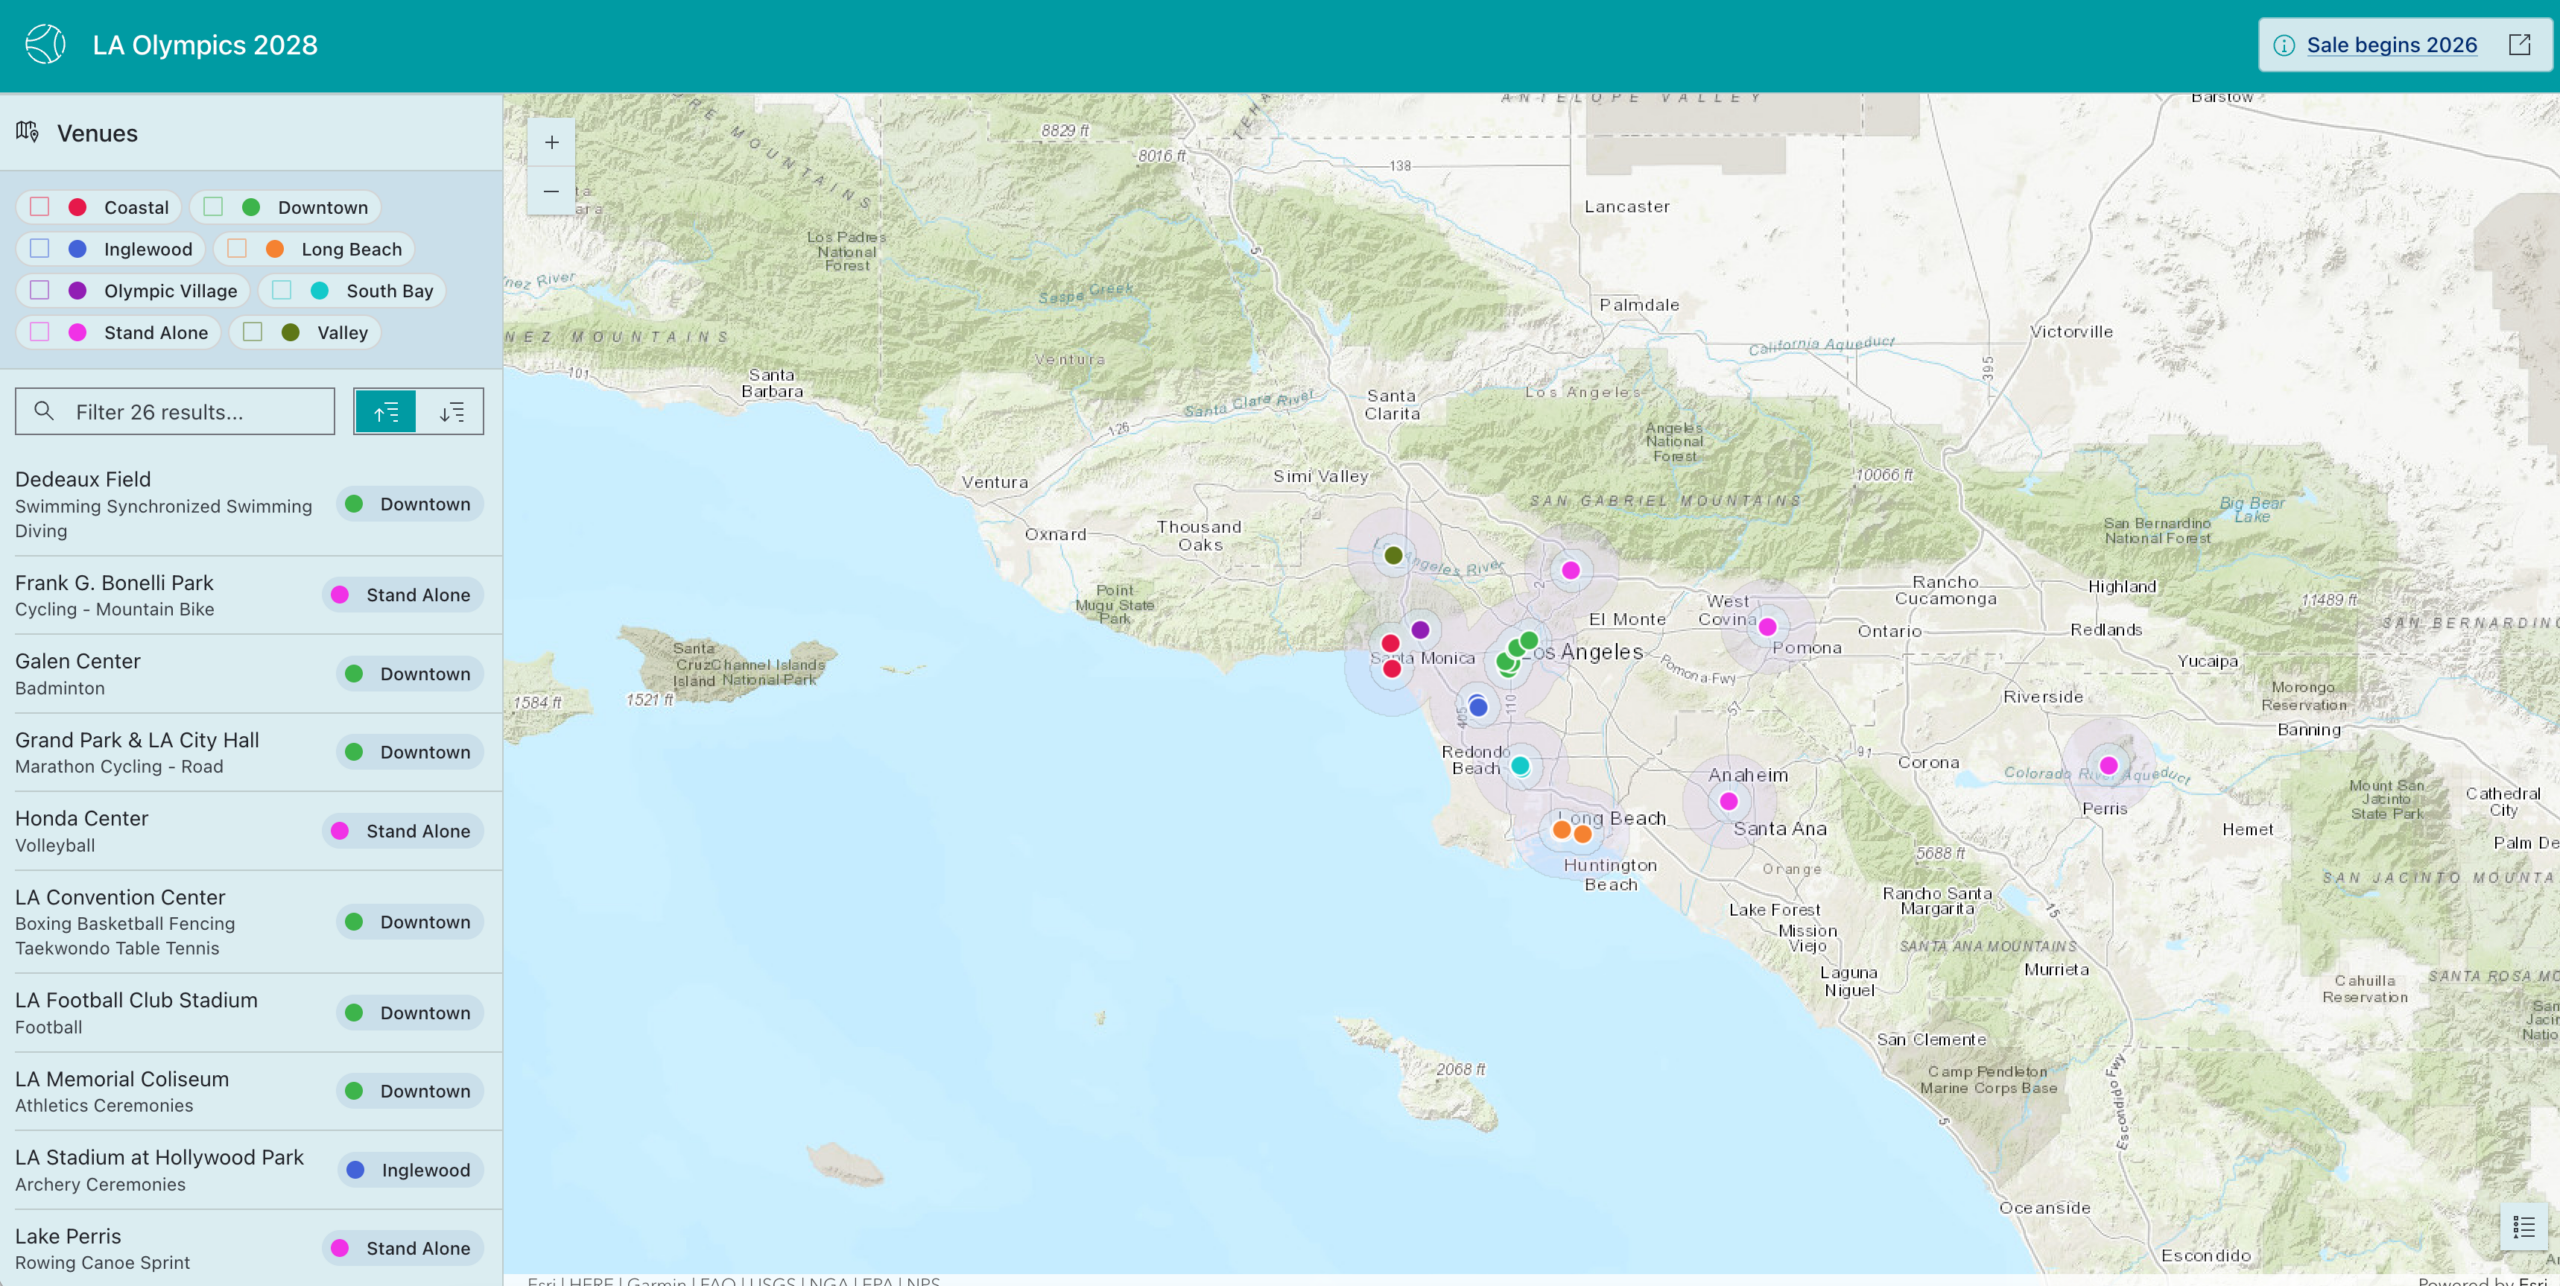Select the ascending sort icon

click(385, 410)
